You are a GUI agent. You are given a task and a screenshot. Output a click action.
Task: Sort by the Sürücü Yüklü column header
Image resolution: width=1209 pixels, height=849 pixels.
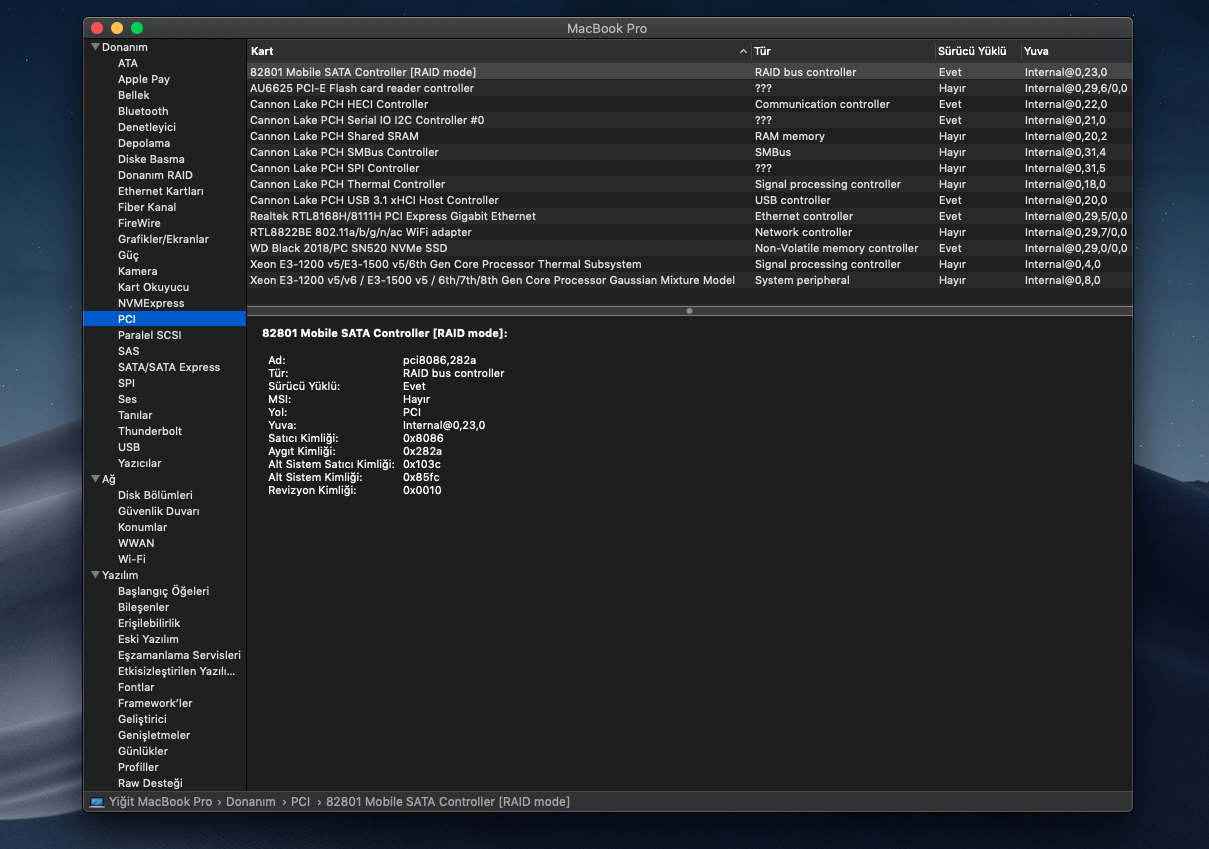tap(977, 51)
